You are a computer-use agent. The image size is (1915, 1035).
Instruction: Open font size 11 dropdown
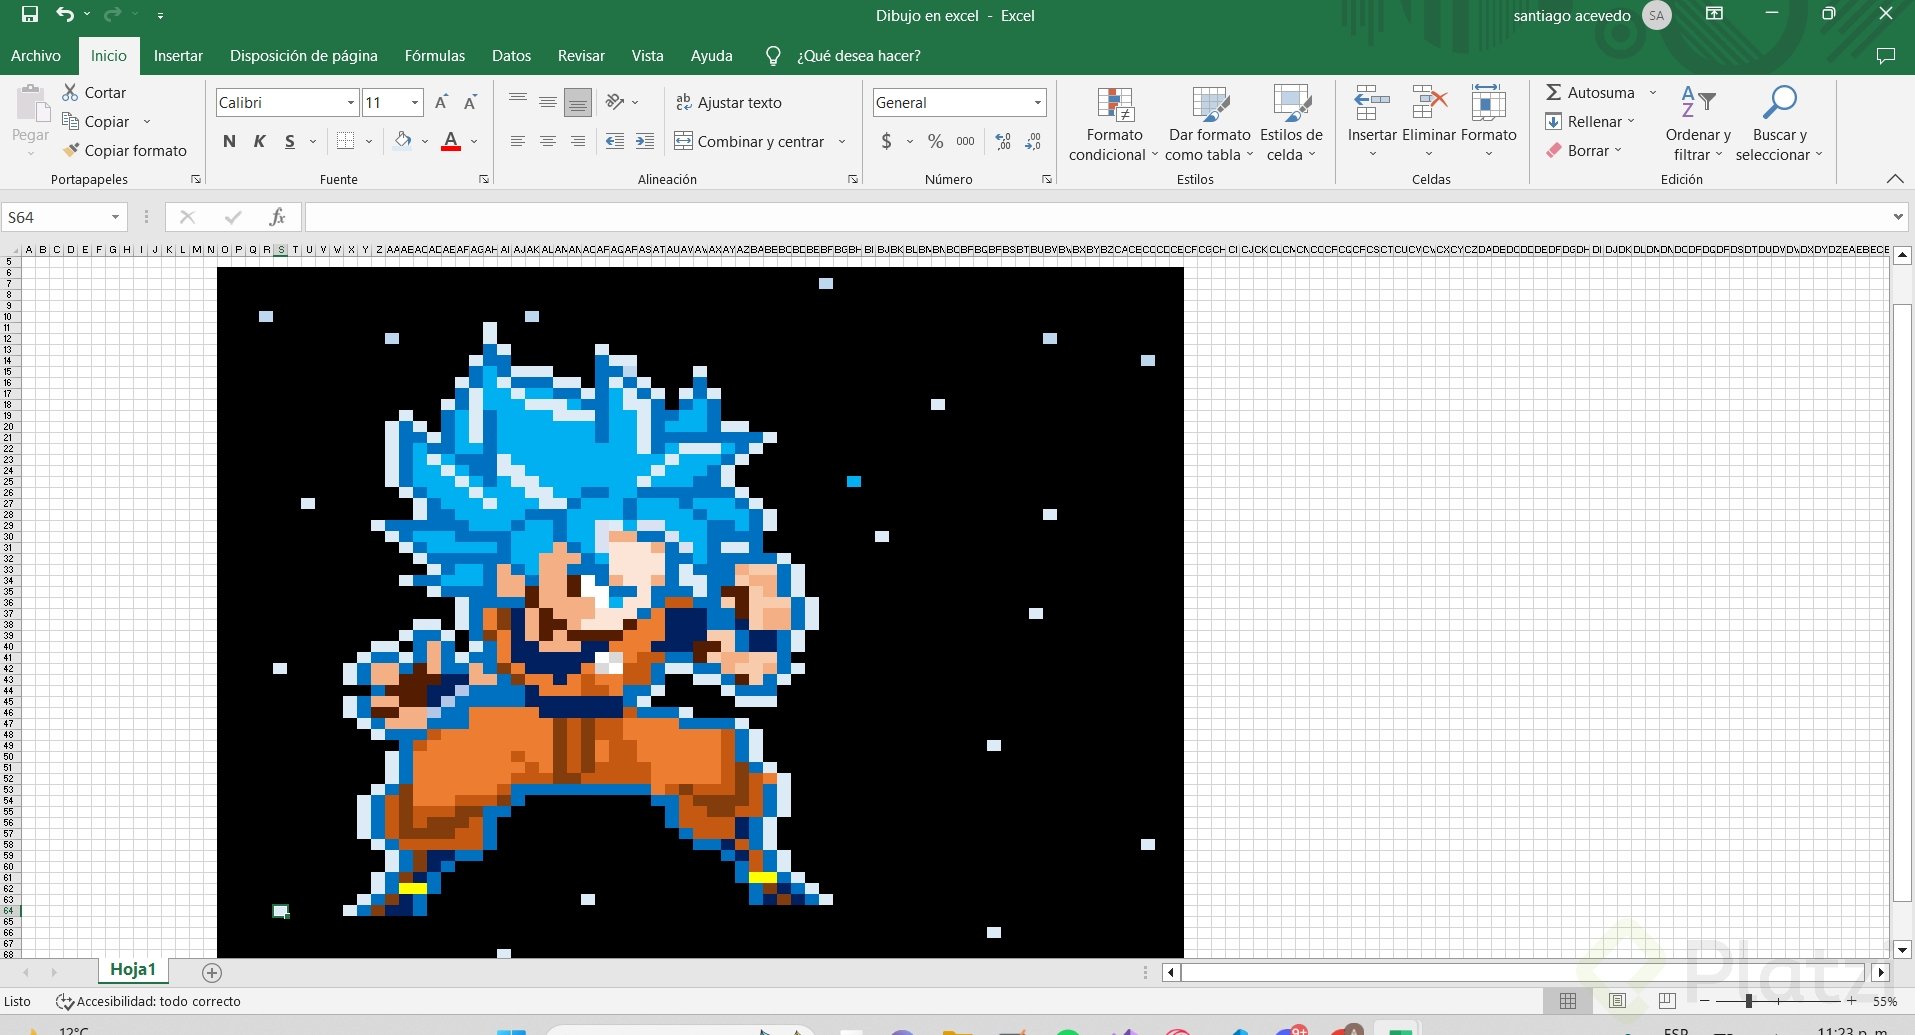point(415,102)
